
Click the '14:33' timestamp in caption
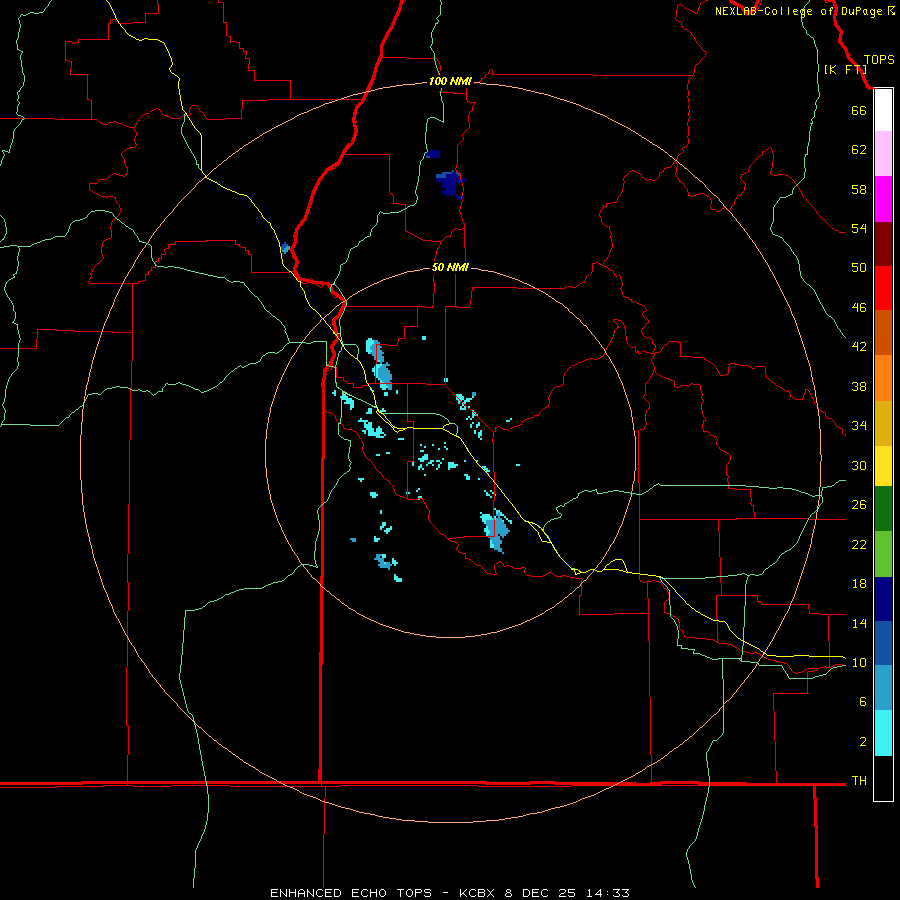(608, 893)
